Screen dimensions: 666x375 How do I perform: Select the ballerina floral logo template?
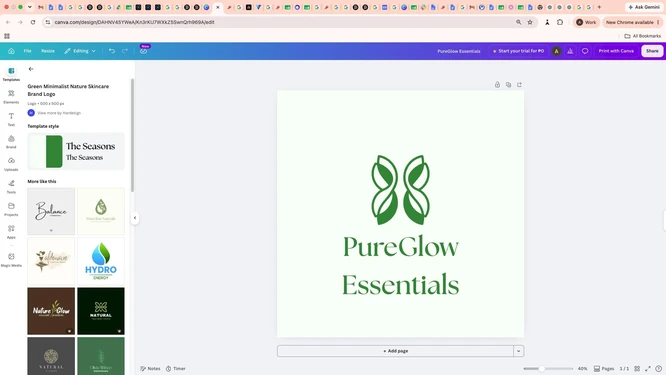tap(51, 261)
